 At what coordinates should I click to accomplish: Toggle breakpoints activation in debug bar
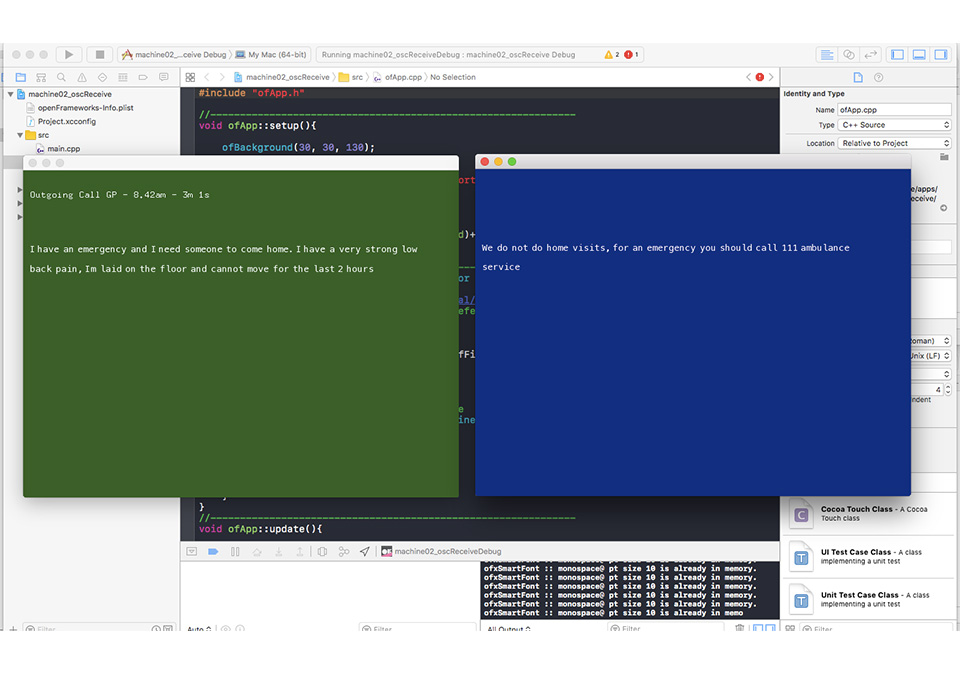(x=213, y=552)
